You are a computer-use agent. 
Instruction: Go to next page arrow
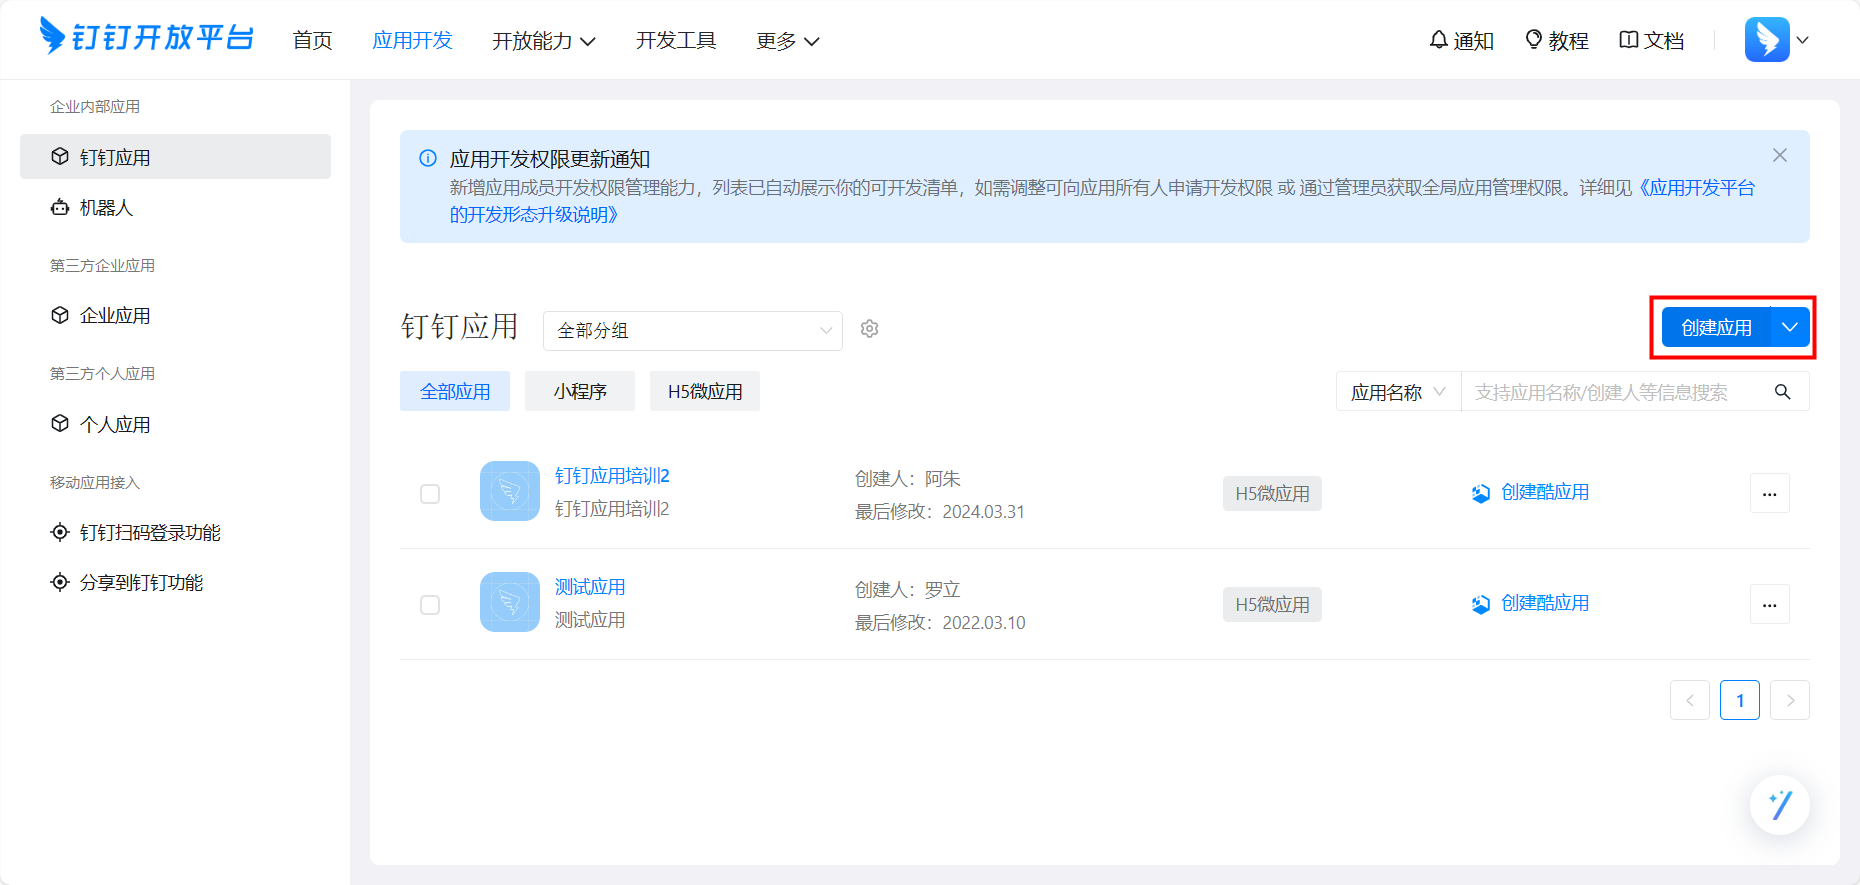[1790, 700]
